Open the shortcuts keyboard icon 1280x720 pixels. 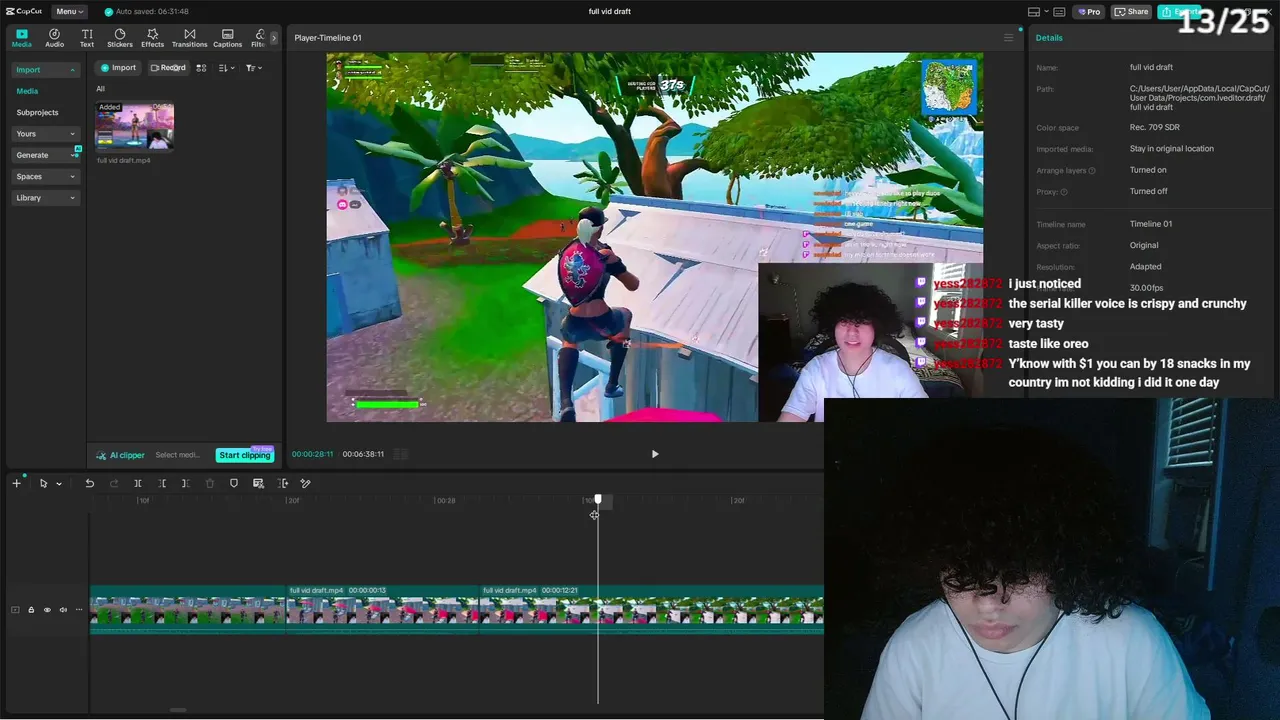[x=1060, y=12]
